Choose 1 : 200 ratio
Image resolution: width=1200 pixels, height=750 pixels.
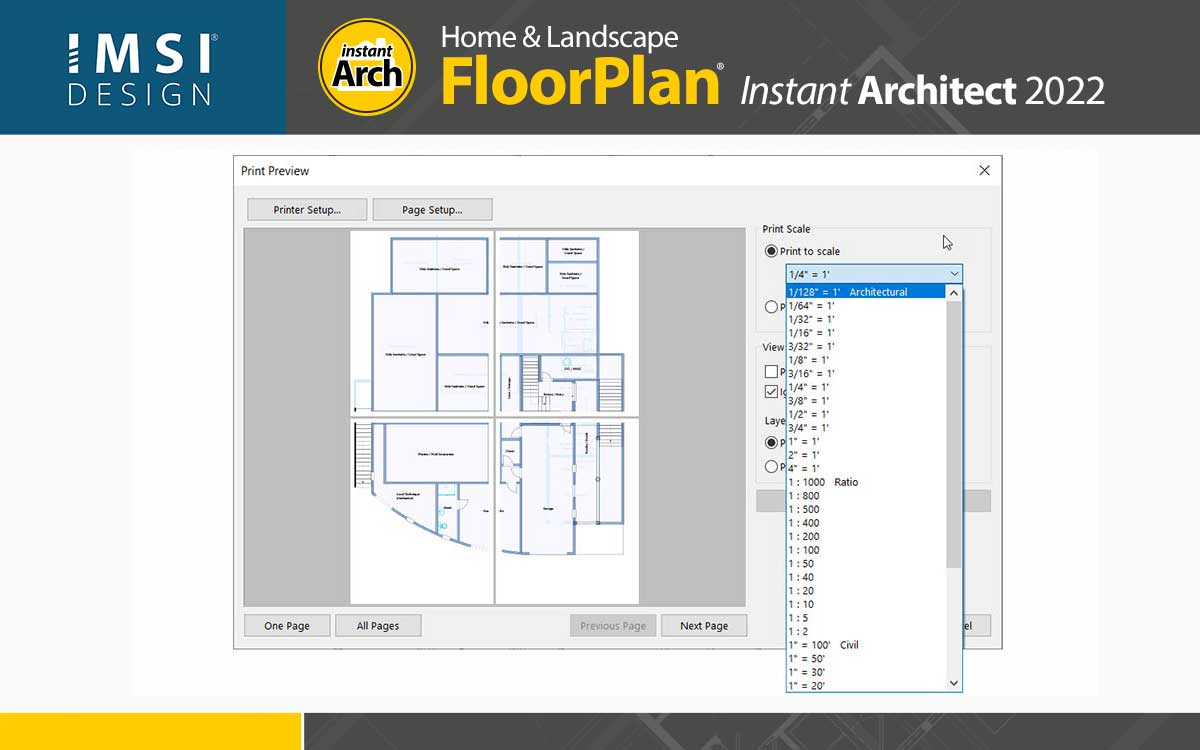tap(865, 536)
